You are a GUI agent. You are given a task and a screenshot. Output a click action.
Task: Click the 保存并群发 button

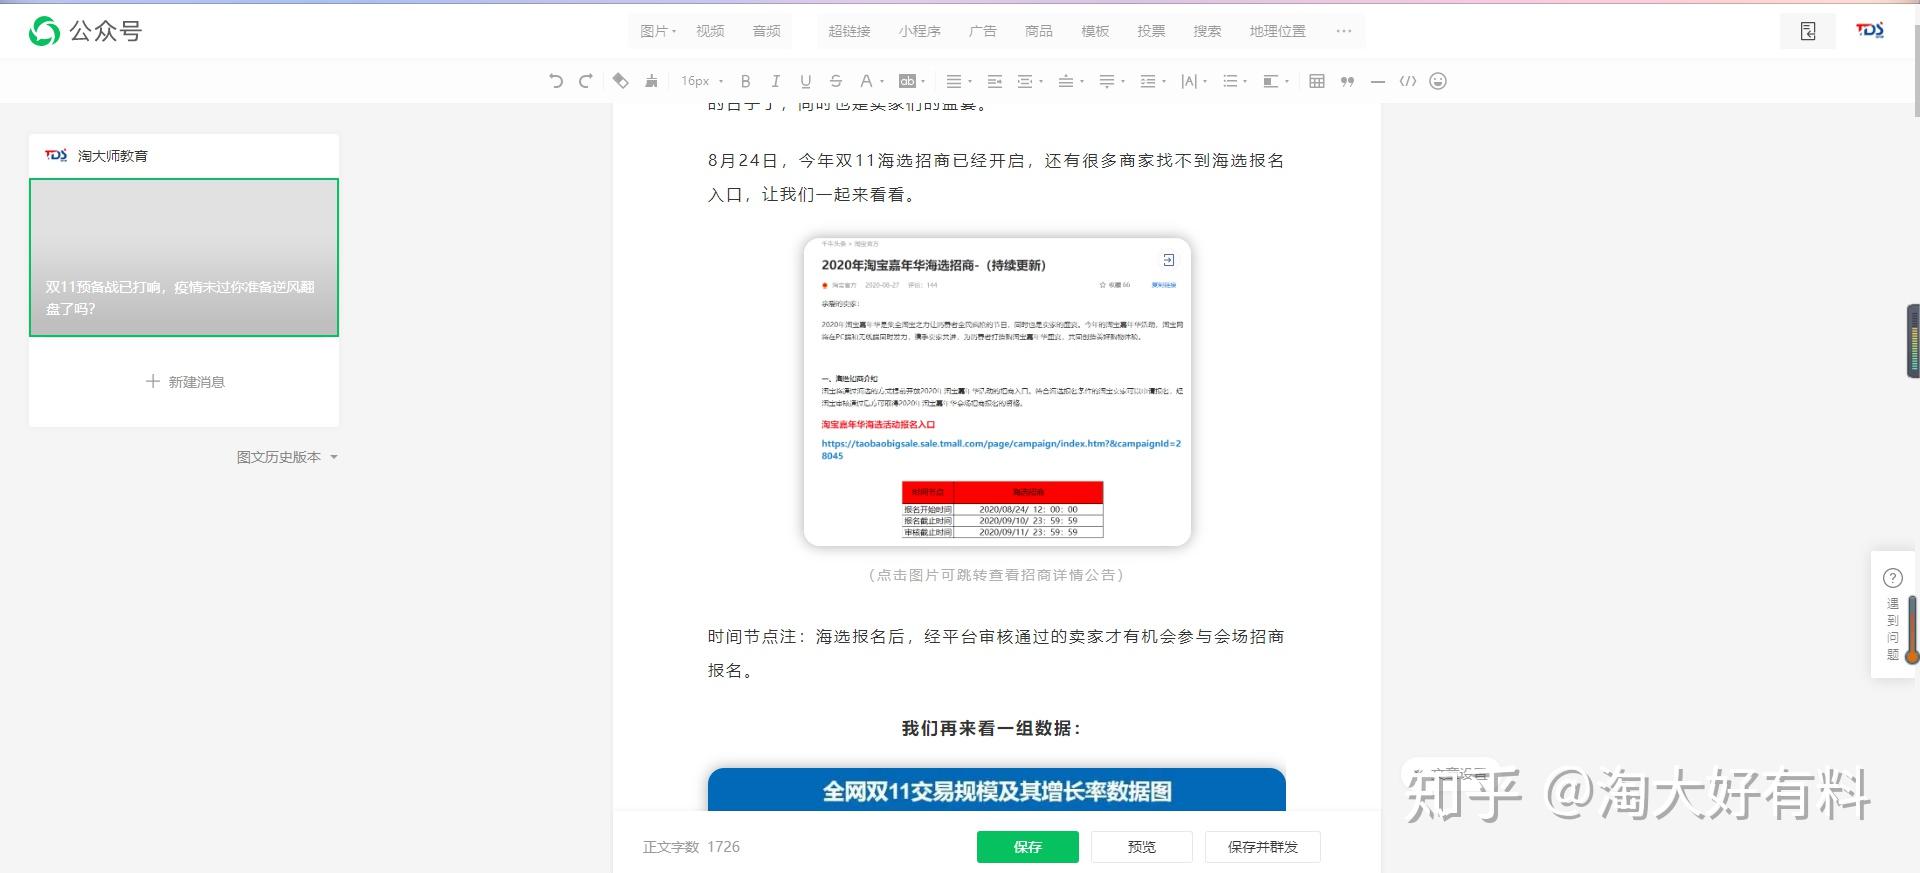pyautogui.click(x=1262, y=847)
